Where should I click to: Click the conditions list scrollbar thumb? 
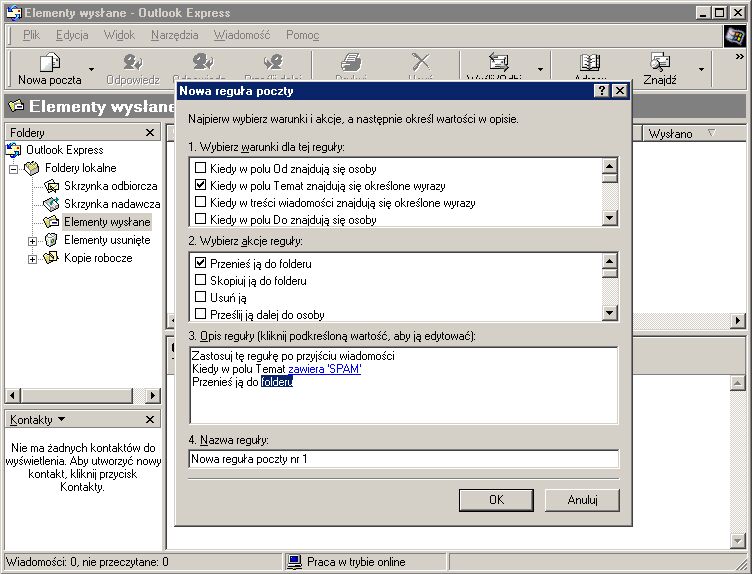tap(609, 179)
